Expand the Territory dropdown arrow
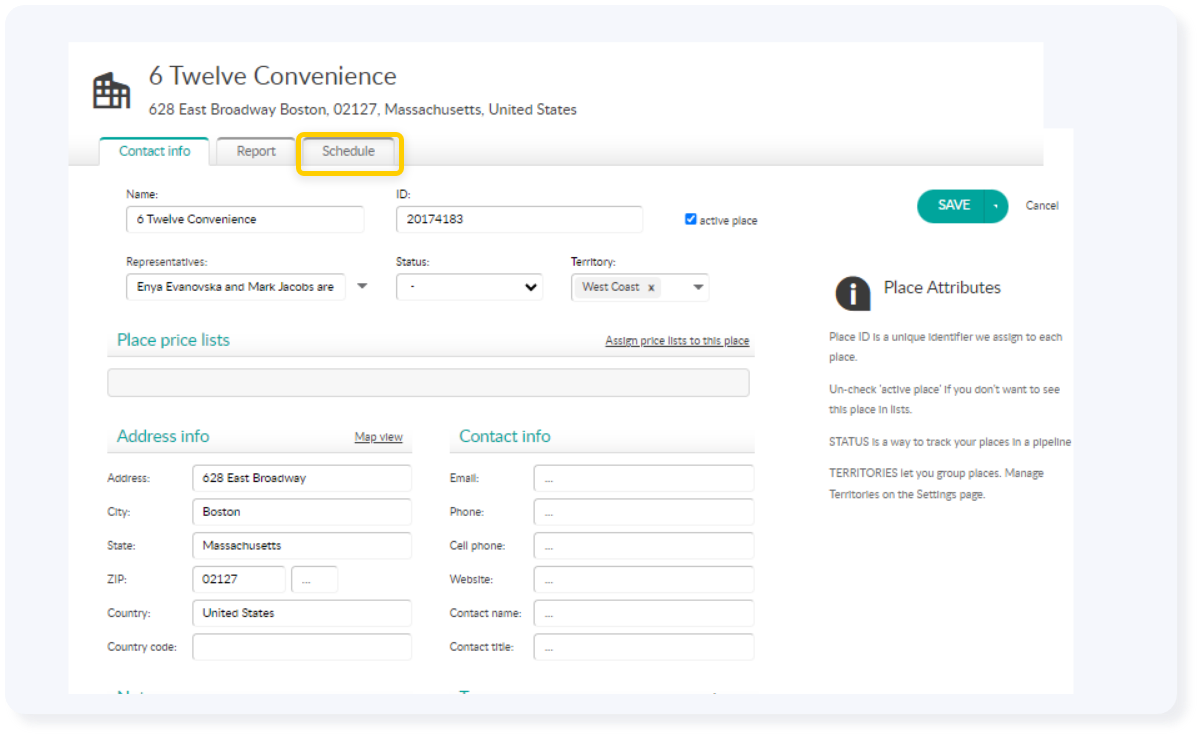This screenshot has height=739, width=1202. [x=698, y=288]
